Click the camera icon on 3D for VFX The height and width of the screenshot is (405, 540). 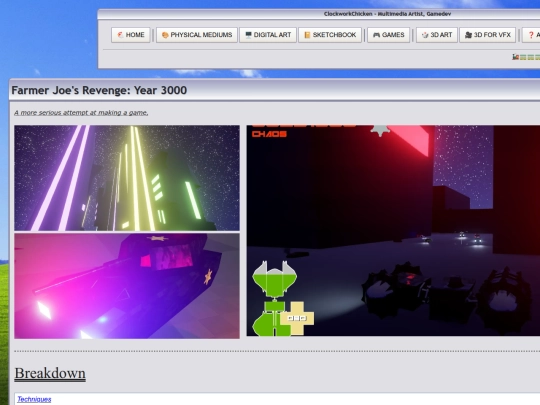coord(468,35)
